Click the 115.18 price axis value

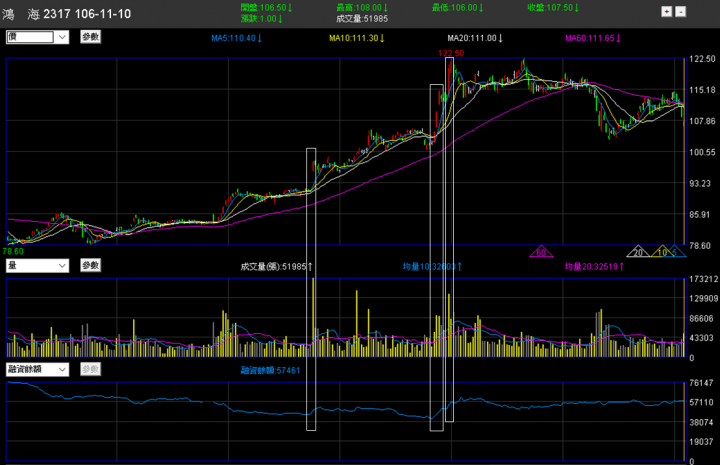pyautogui.click(x=702, y=90)
